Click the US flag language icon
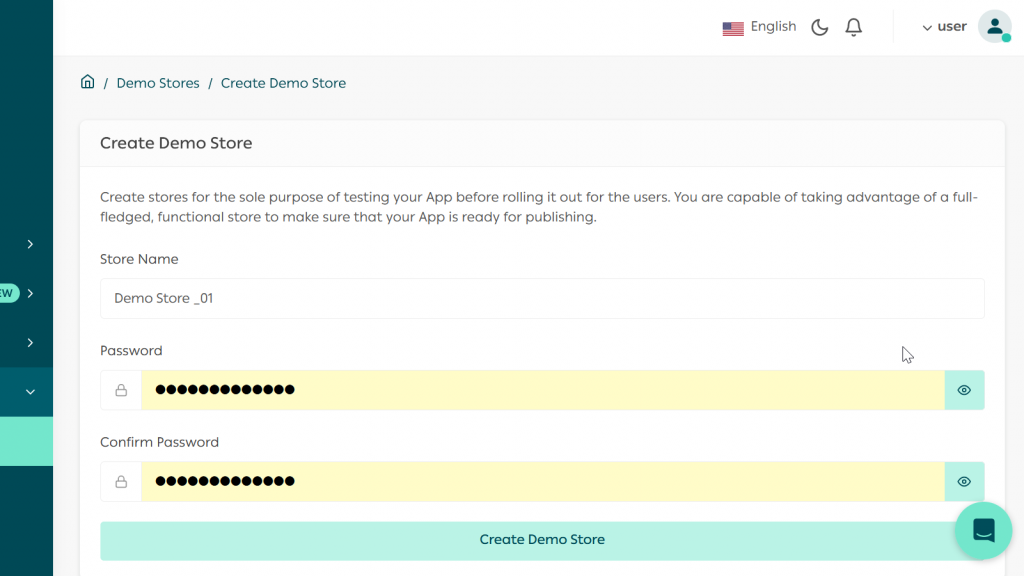Viewport: 1024px width, 576px height. point(733,27)
